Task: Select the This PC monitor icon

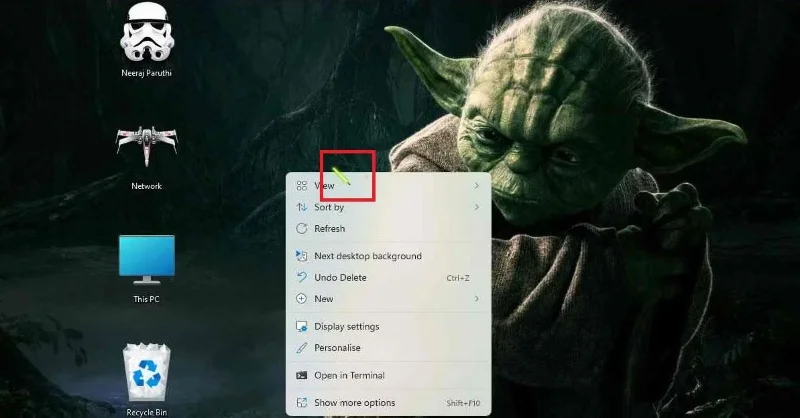Action: coord(147,259)
